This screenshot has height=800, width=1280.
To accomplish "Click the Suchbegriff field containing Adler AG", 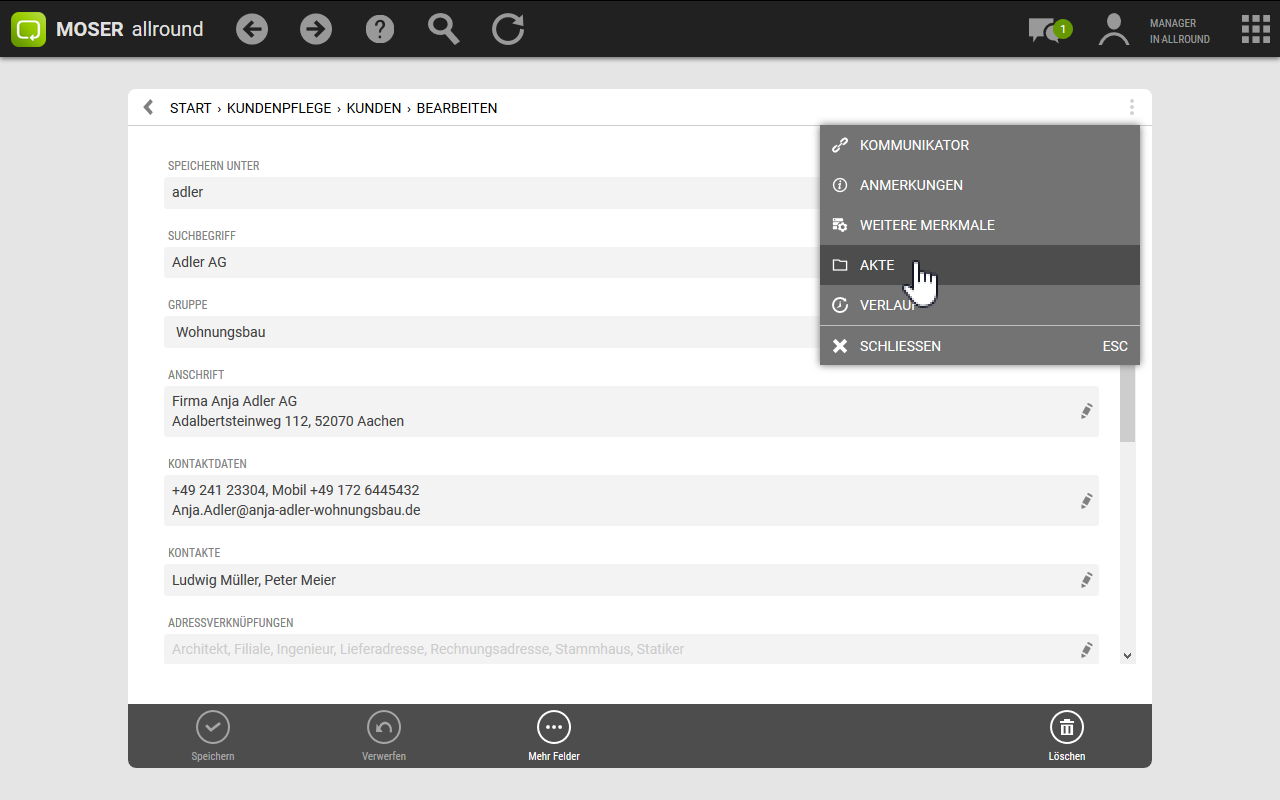I will 490,262.
